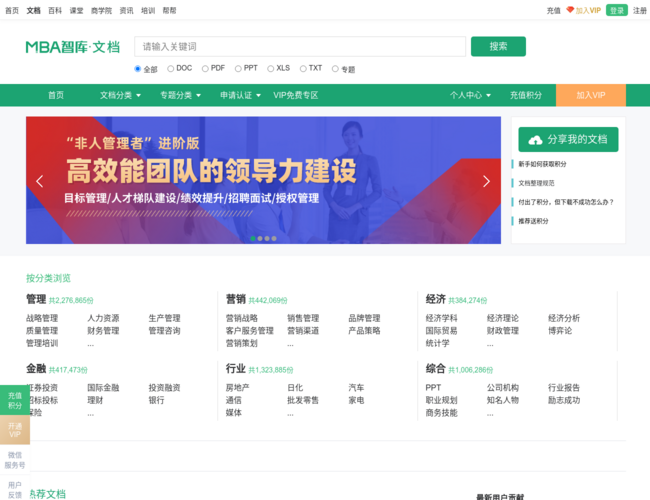Select the DOC file type radio
This screenshot has height=500, width=650.
click(x=170, y=69)
